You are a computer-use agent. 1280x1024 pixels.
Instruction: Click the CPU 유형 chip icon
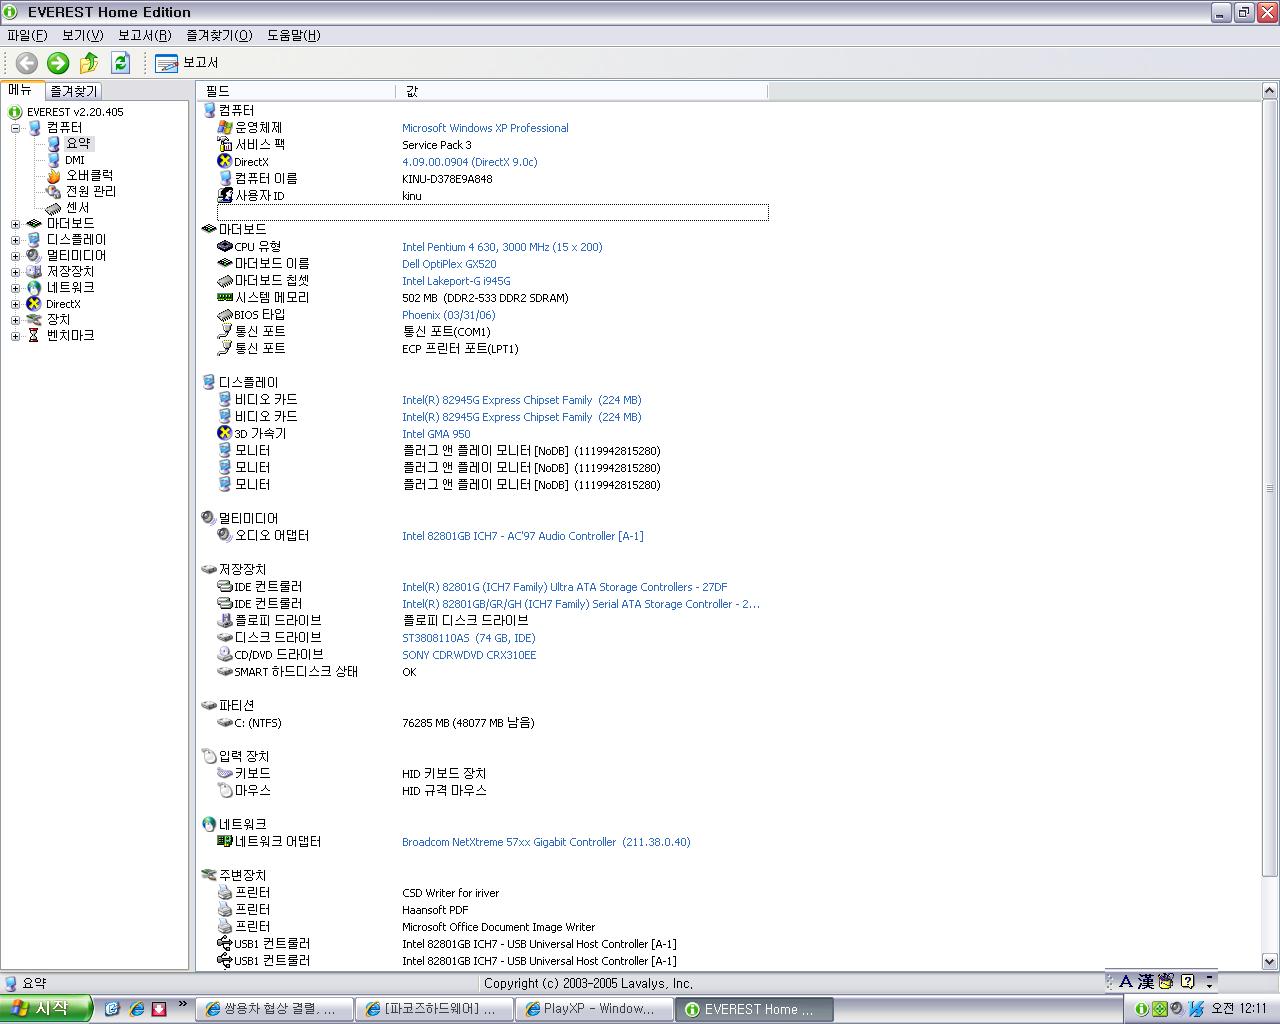click(225, 247)
